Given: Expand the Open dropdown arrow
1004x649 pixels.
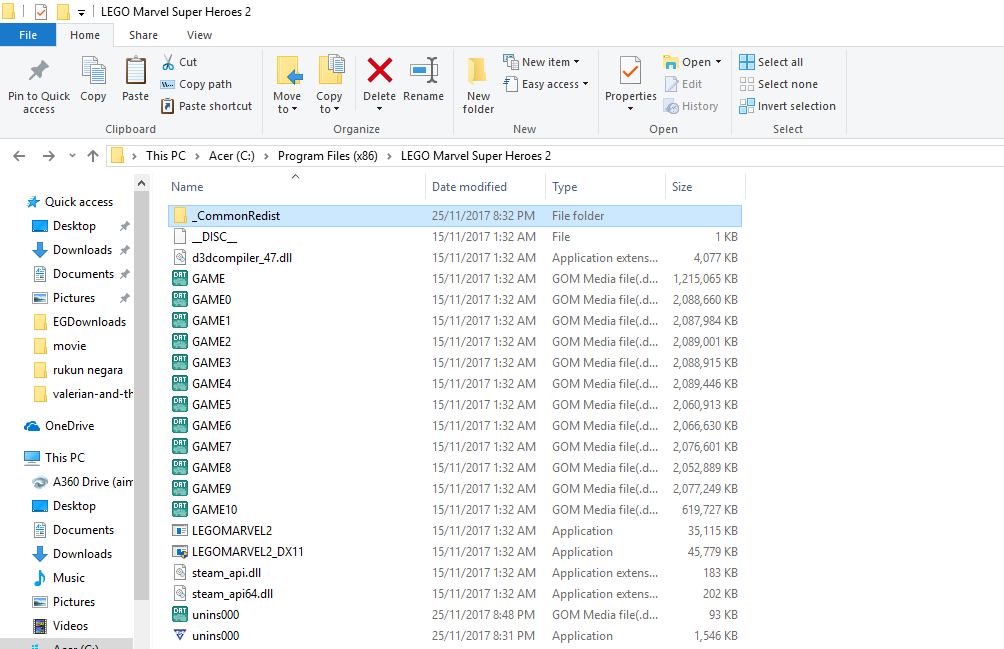Looking at the screenshot, I should pyautogui.click(x=718, y=62).
